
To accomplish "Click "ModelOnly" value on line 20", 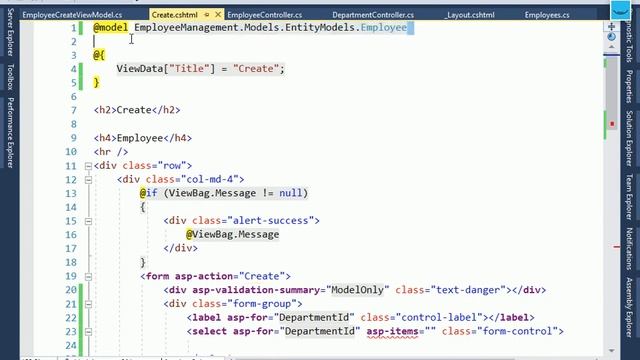I will [358, 290].
